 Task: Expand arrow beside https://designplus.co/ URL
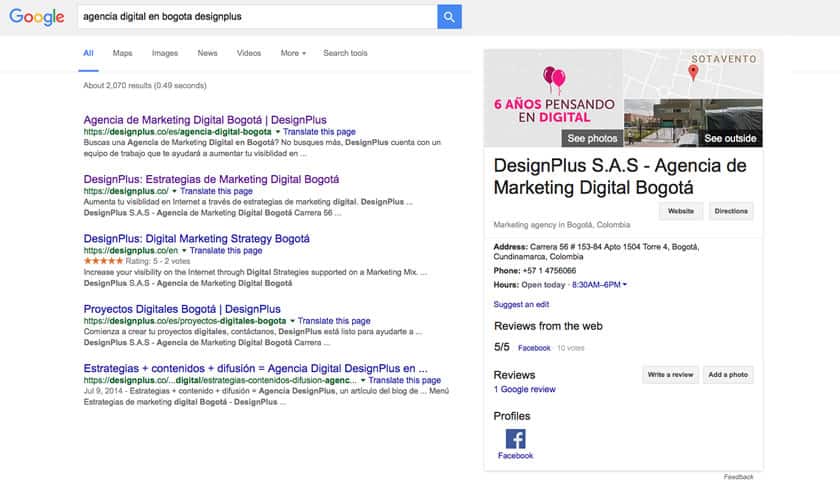tap(174, 191)
